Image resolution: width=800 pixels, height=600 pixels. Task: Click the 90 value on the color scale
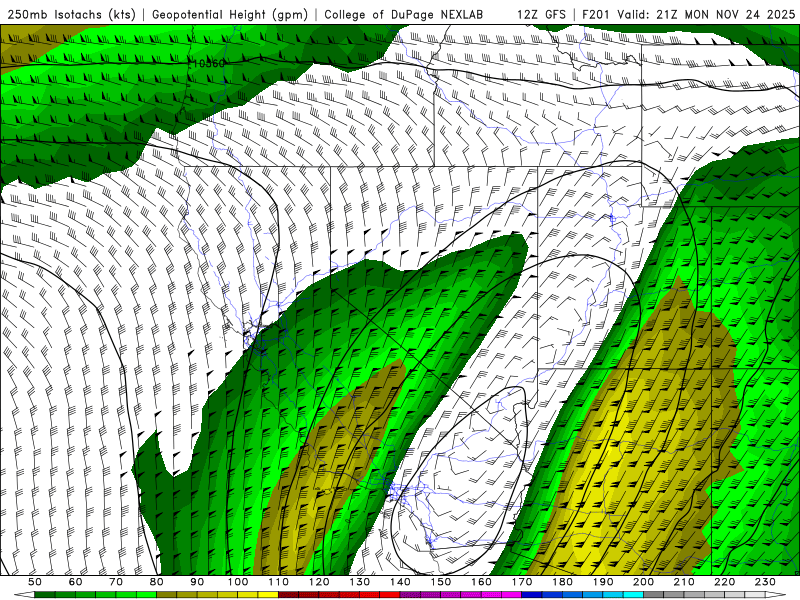(197, 582)
